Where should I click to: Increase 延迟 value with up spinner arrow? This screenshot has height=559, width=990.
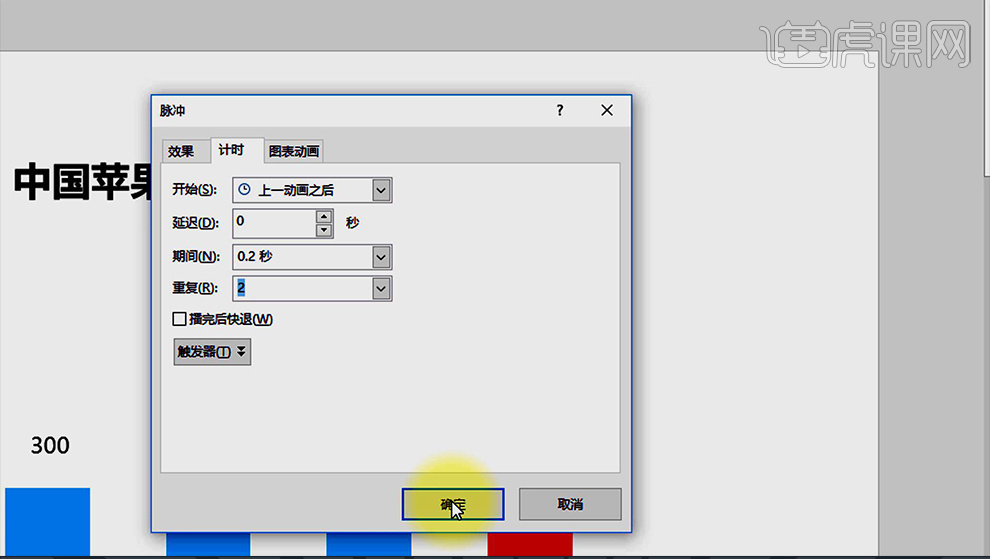click(x=323, y=216)
